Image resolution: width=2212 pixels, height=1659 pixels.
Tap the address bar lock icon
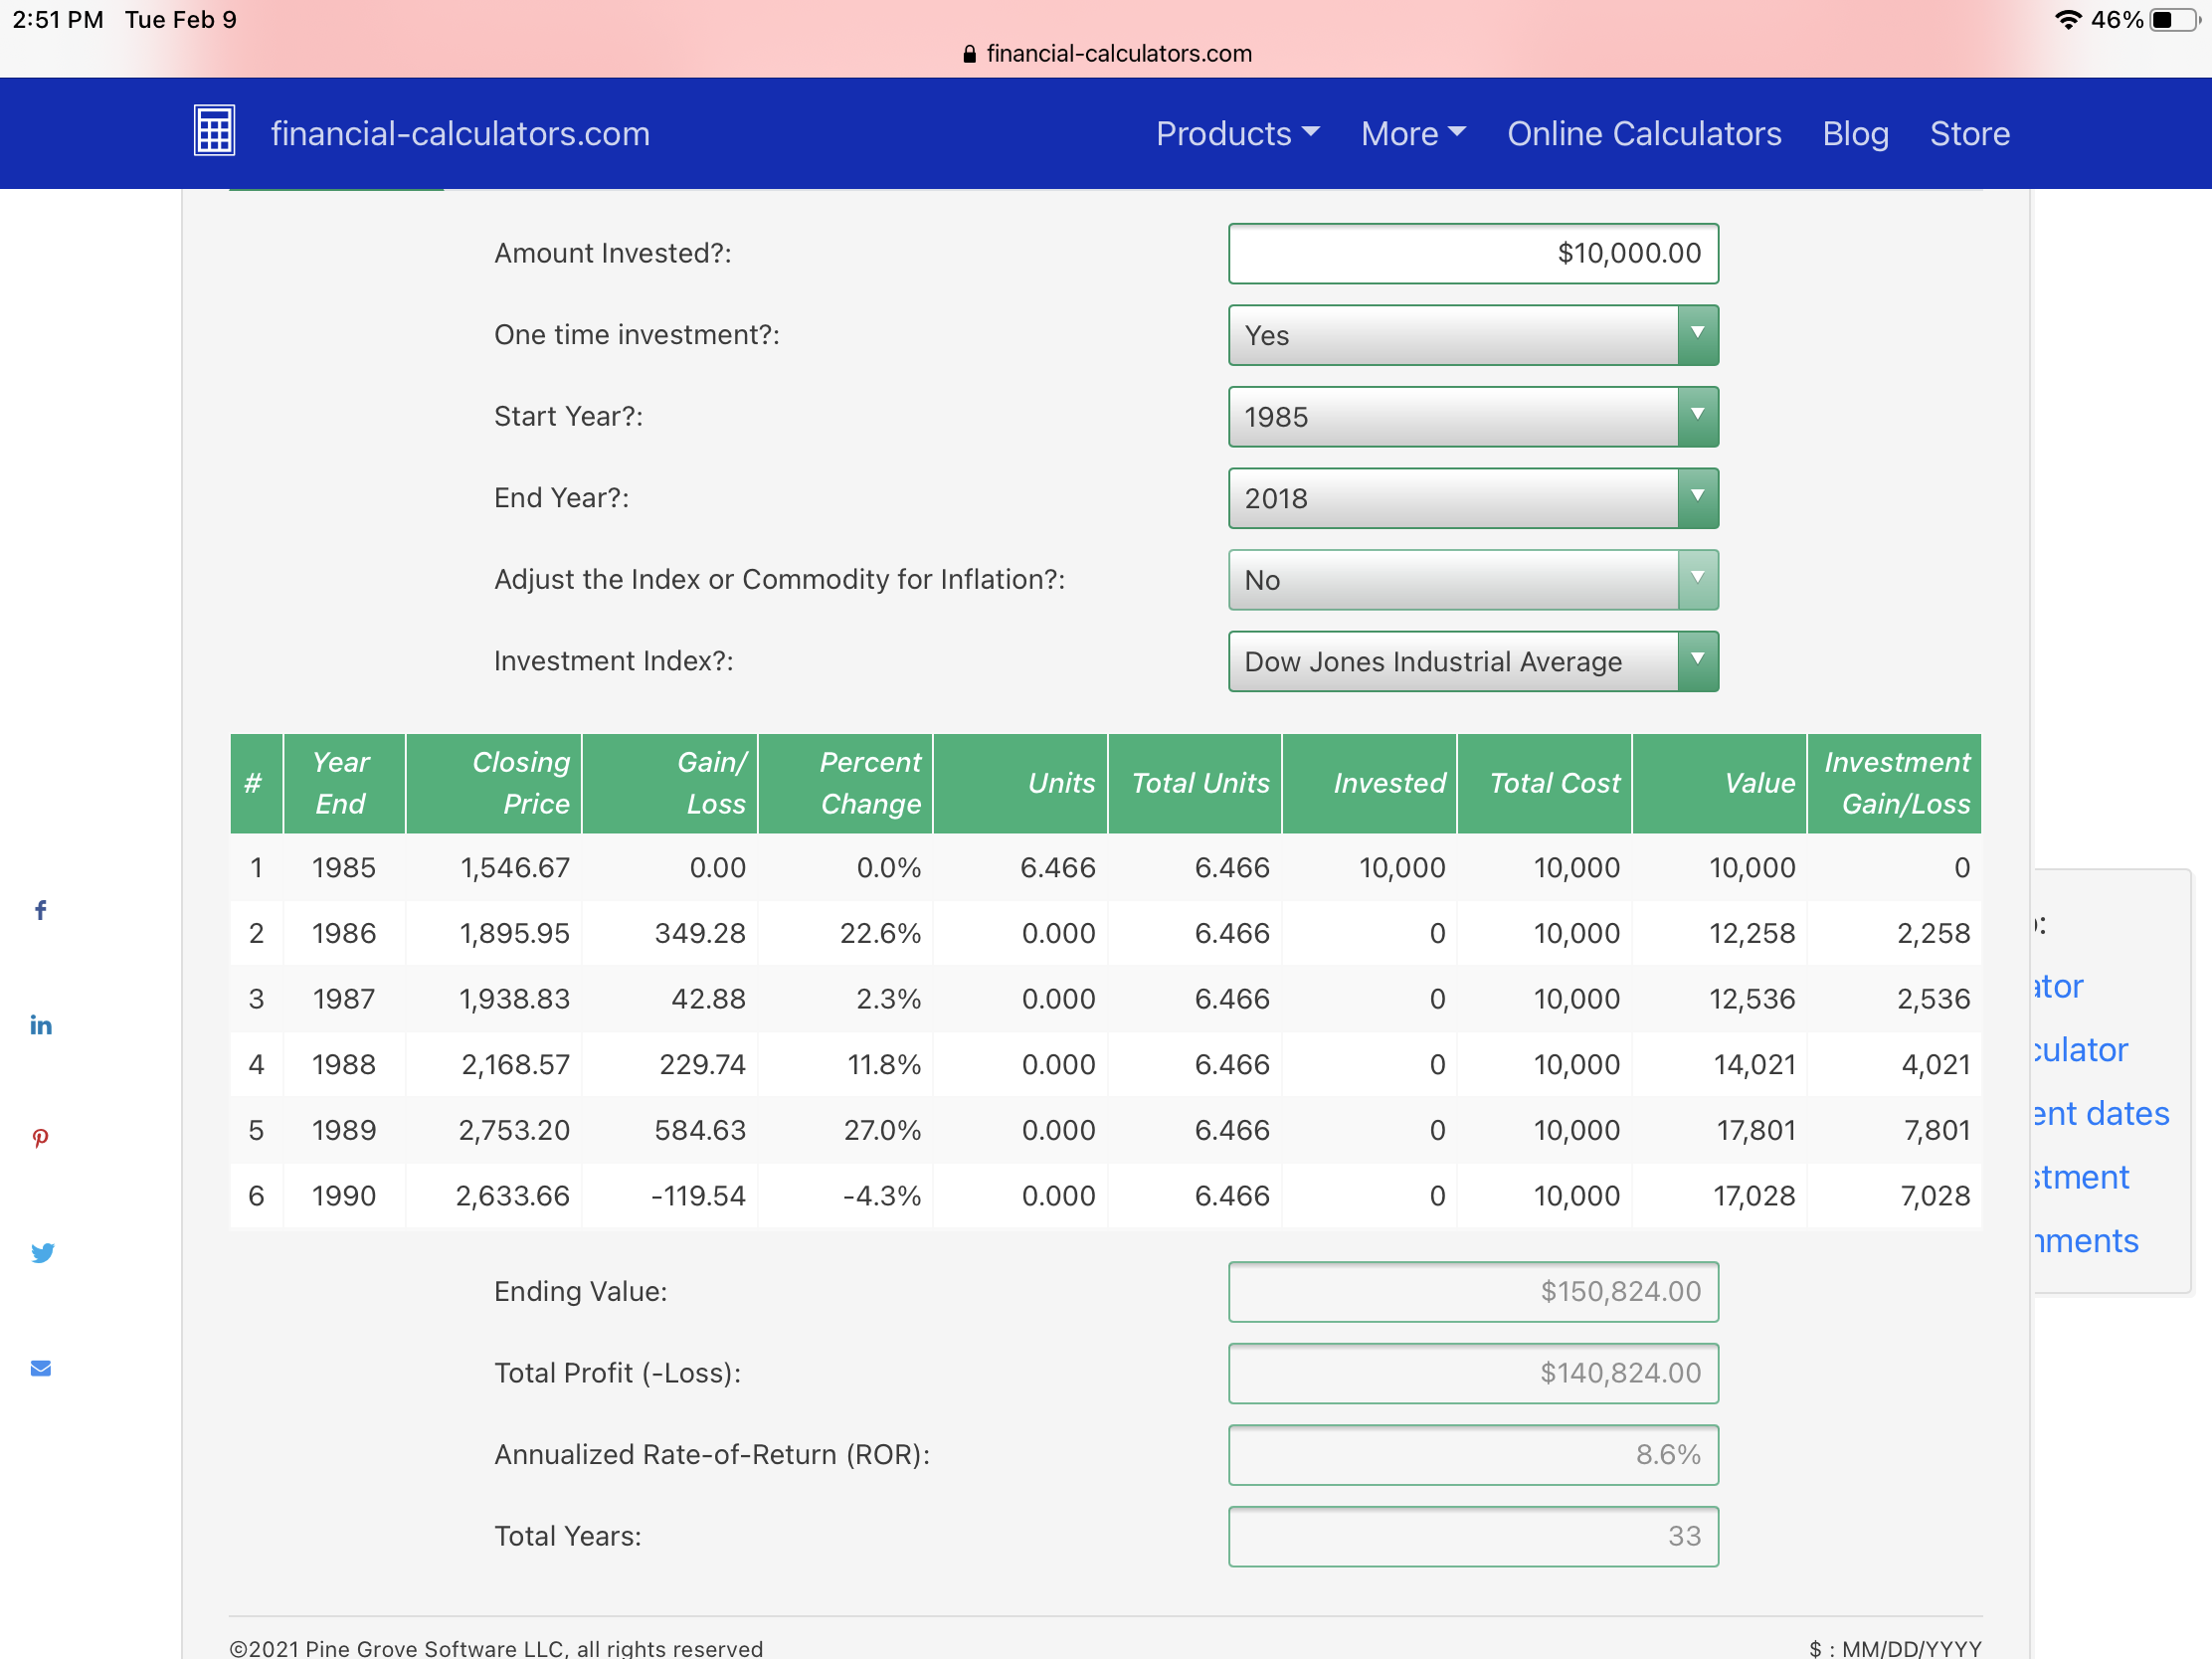point(969,54)
